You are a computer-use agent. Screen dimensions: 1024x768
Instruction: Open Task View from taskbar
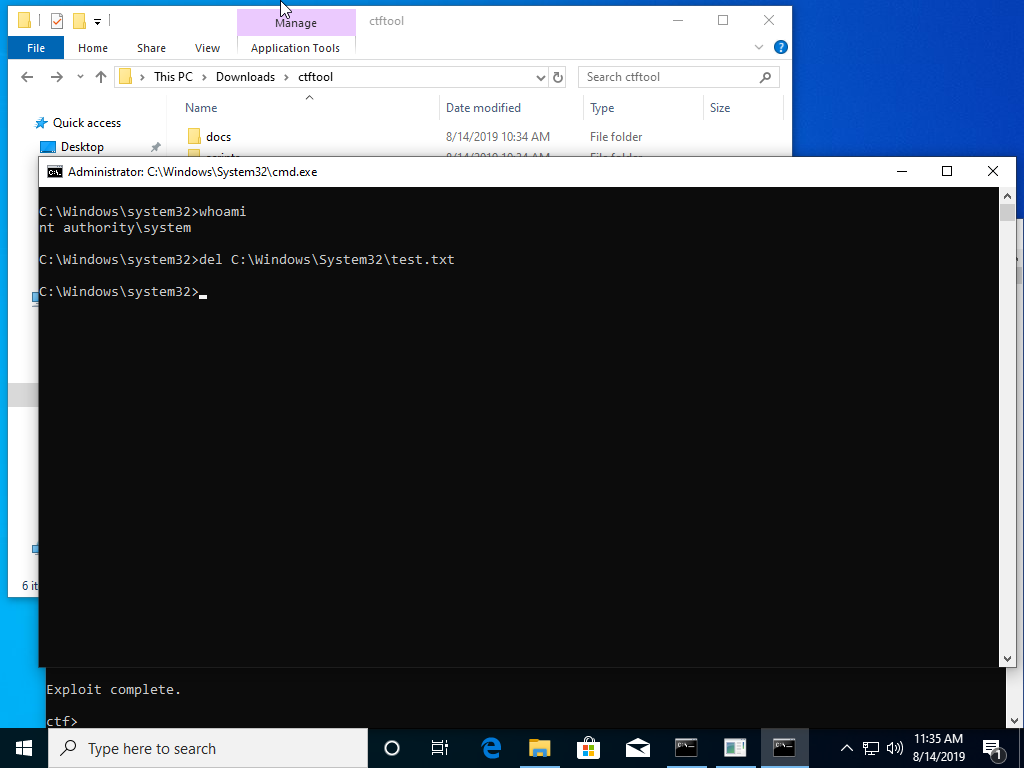(x=440, y=748)
